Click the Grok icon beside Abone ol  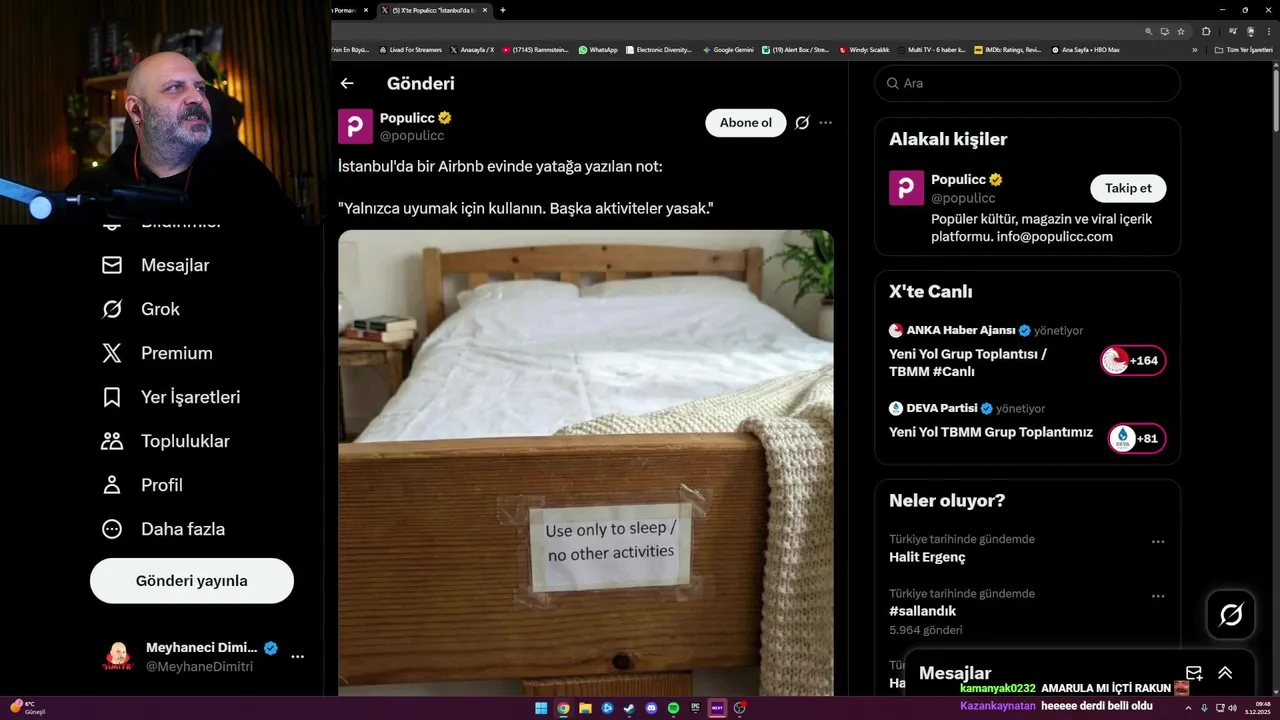pos(802,123)
